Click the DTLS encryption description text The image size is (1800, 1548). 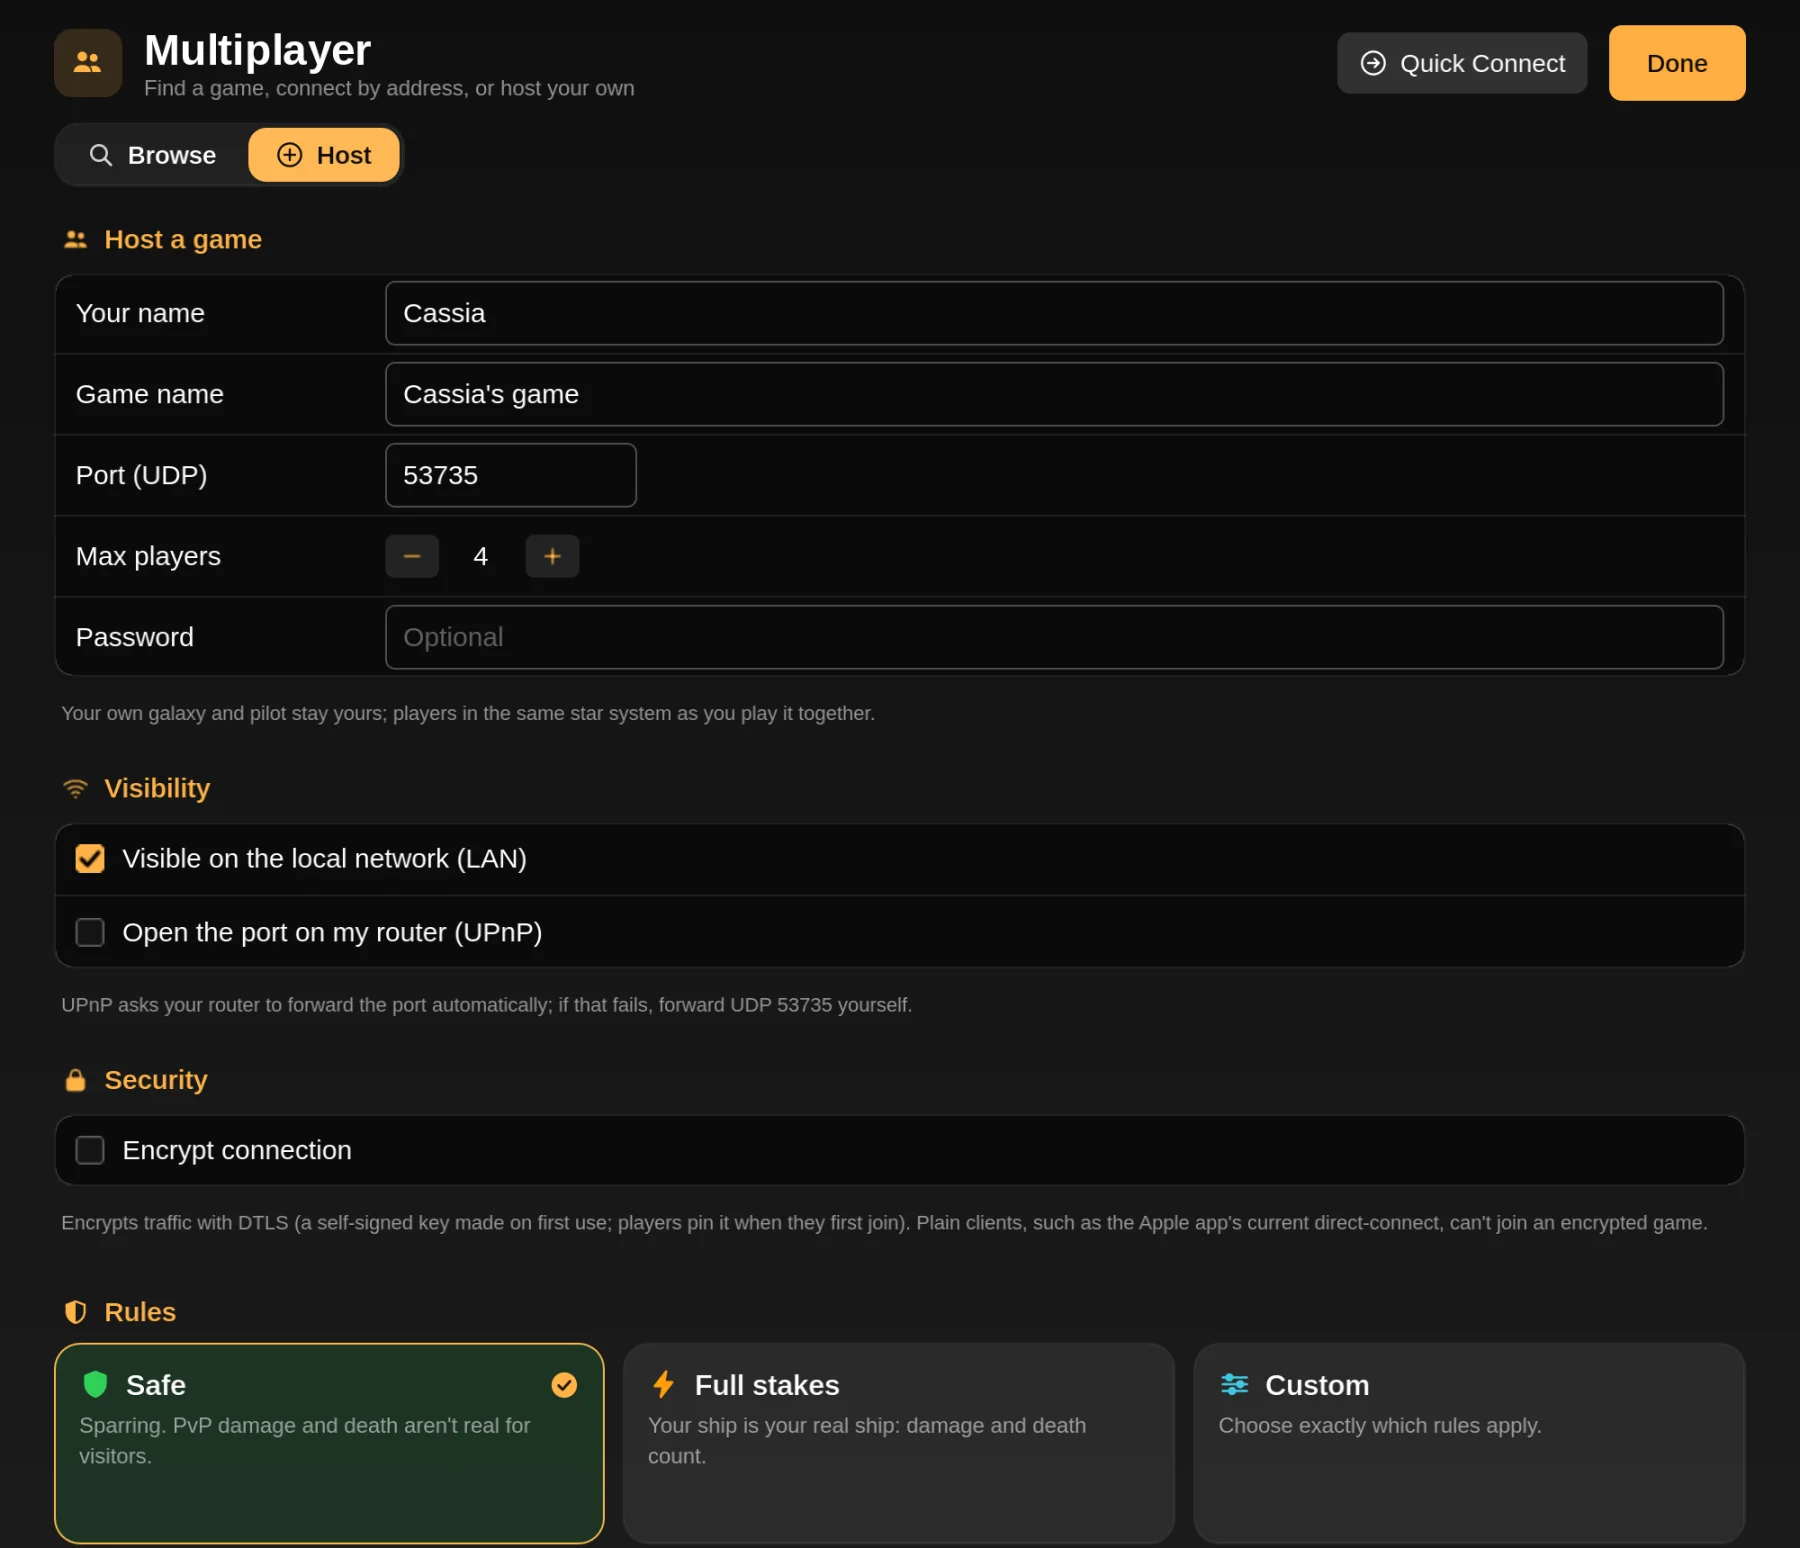[x=884, y=1223]
